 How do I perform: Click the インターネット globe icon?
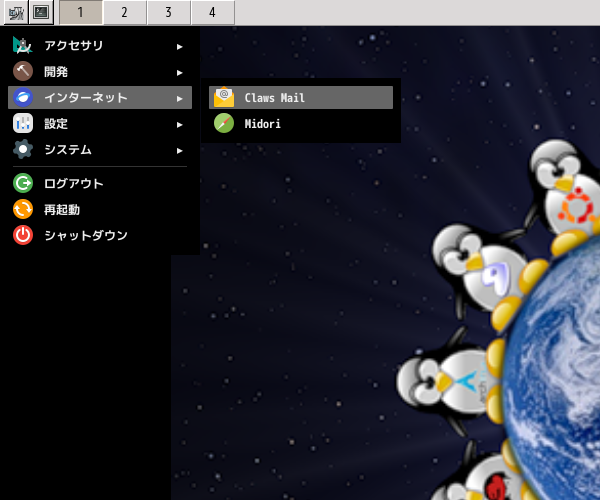23,97
